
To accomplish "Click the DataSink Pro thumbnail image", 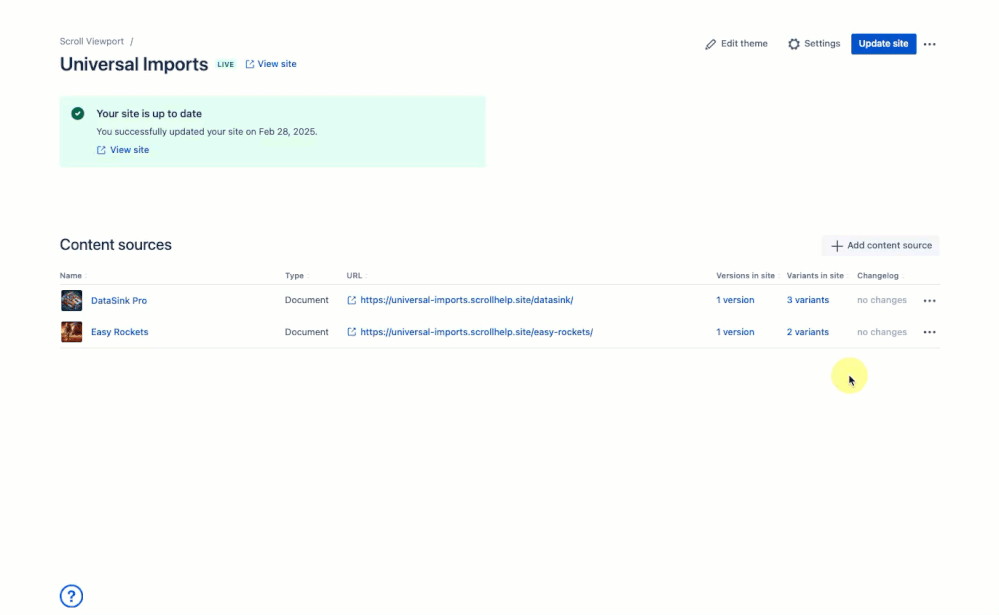I will [71, 300].
